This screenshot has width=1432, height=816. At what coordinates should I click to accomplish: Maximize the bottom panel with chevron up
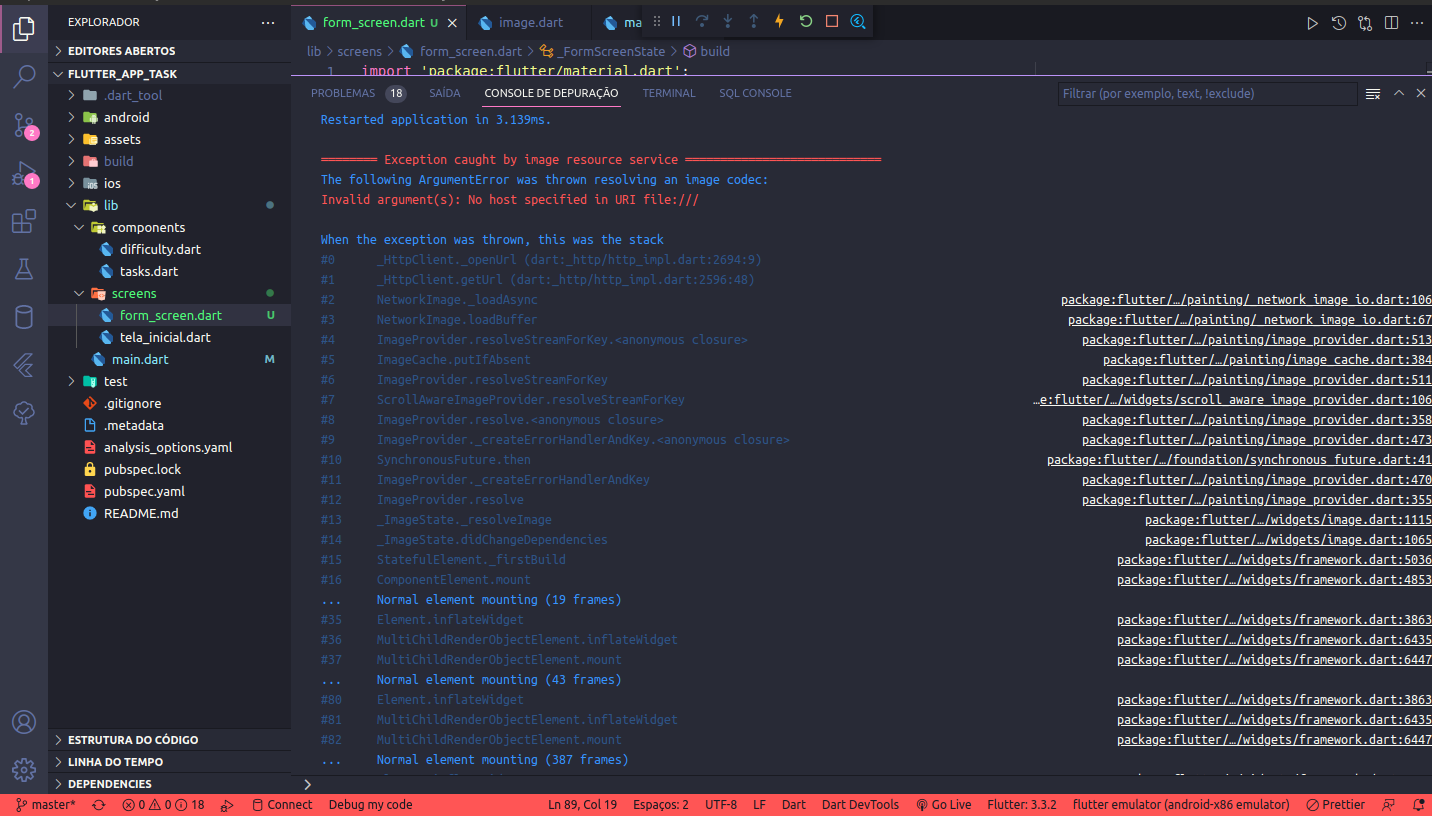(x=1399, y=93)
